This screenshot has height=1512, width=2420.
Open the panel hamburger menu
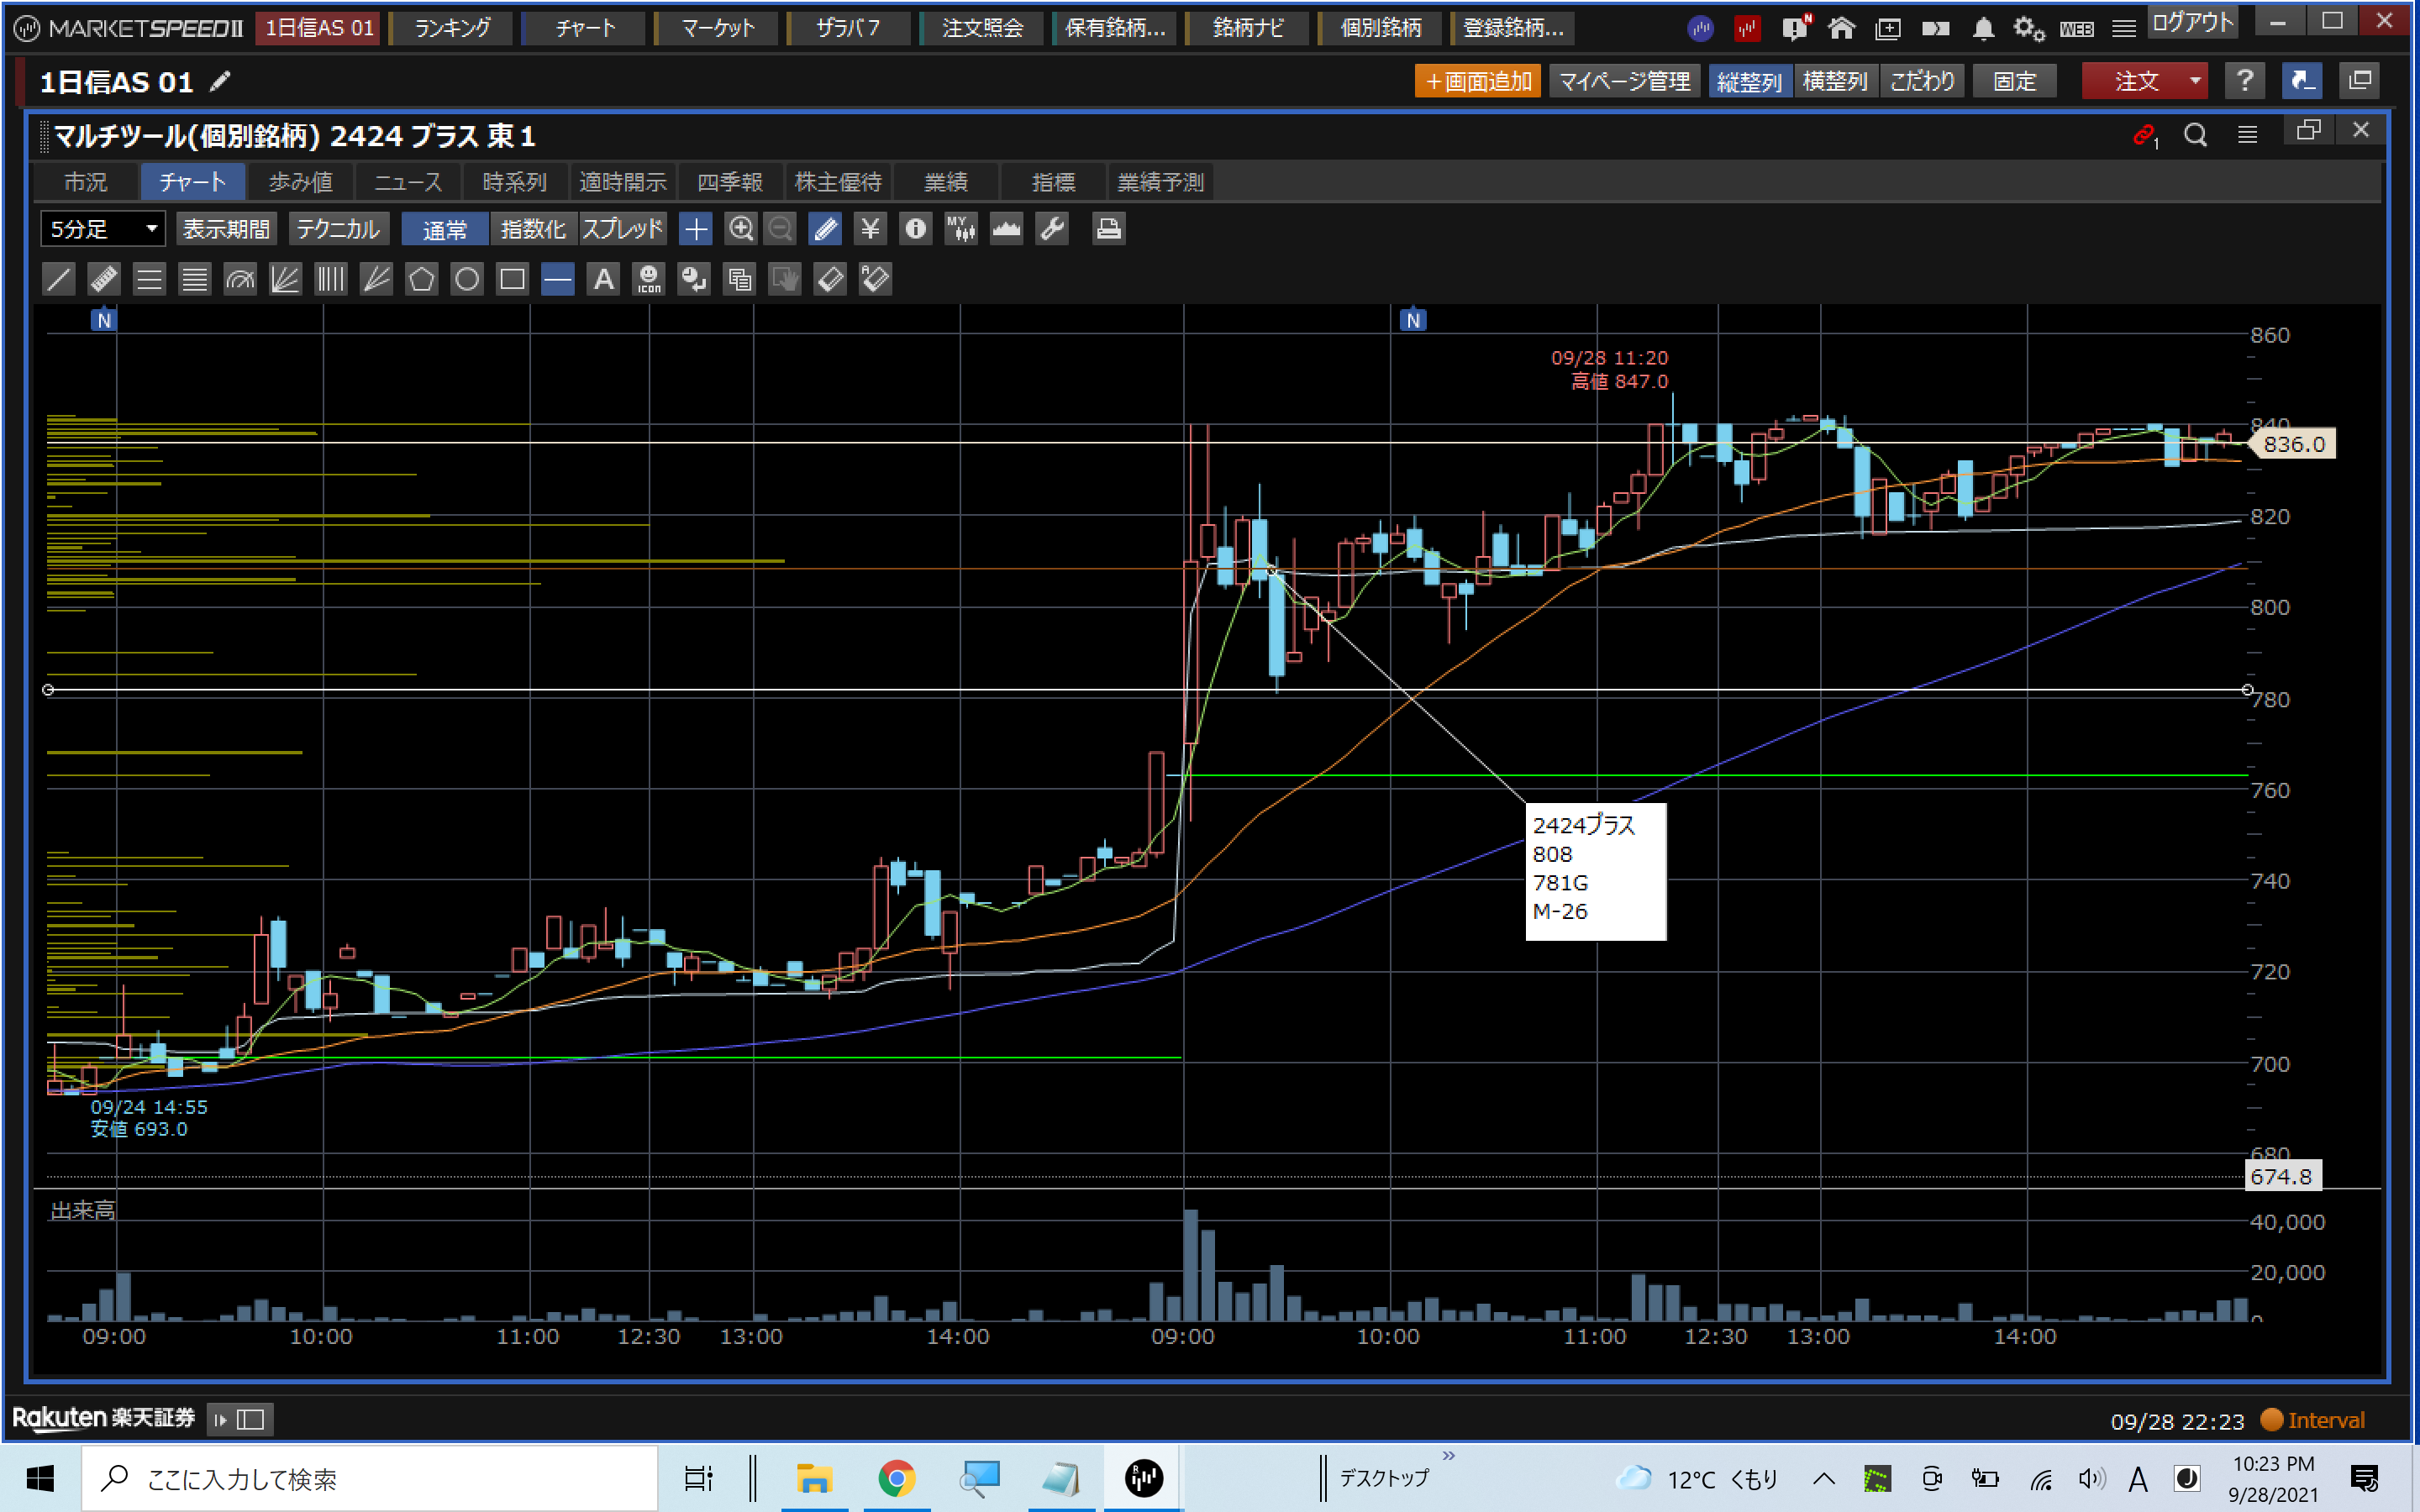tap(2247, 135)
